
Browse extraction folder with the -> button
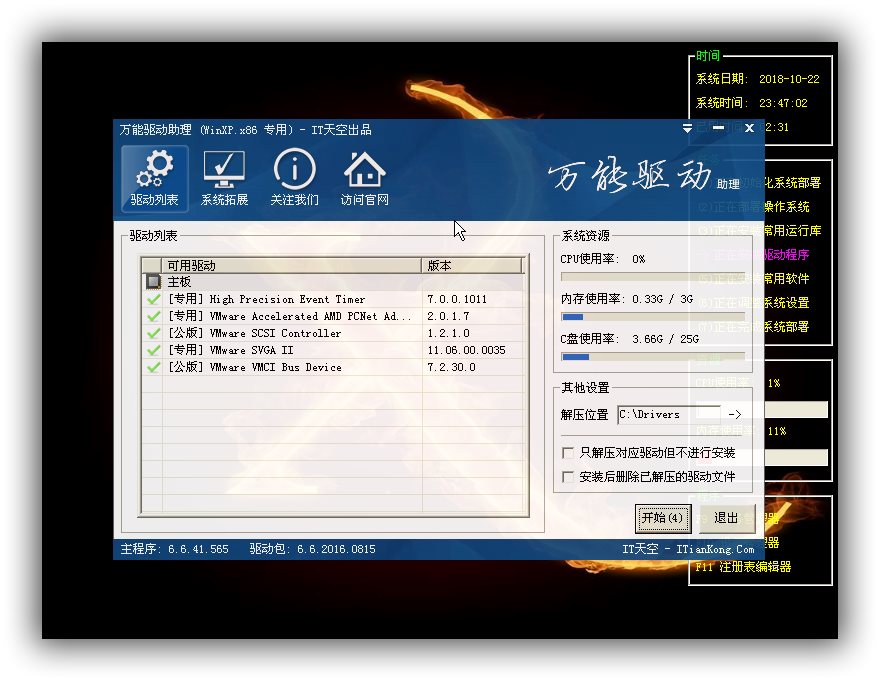[735, 414]
